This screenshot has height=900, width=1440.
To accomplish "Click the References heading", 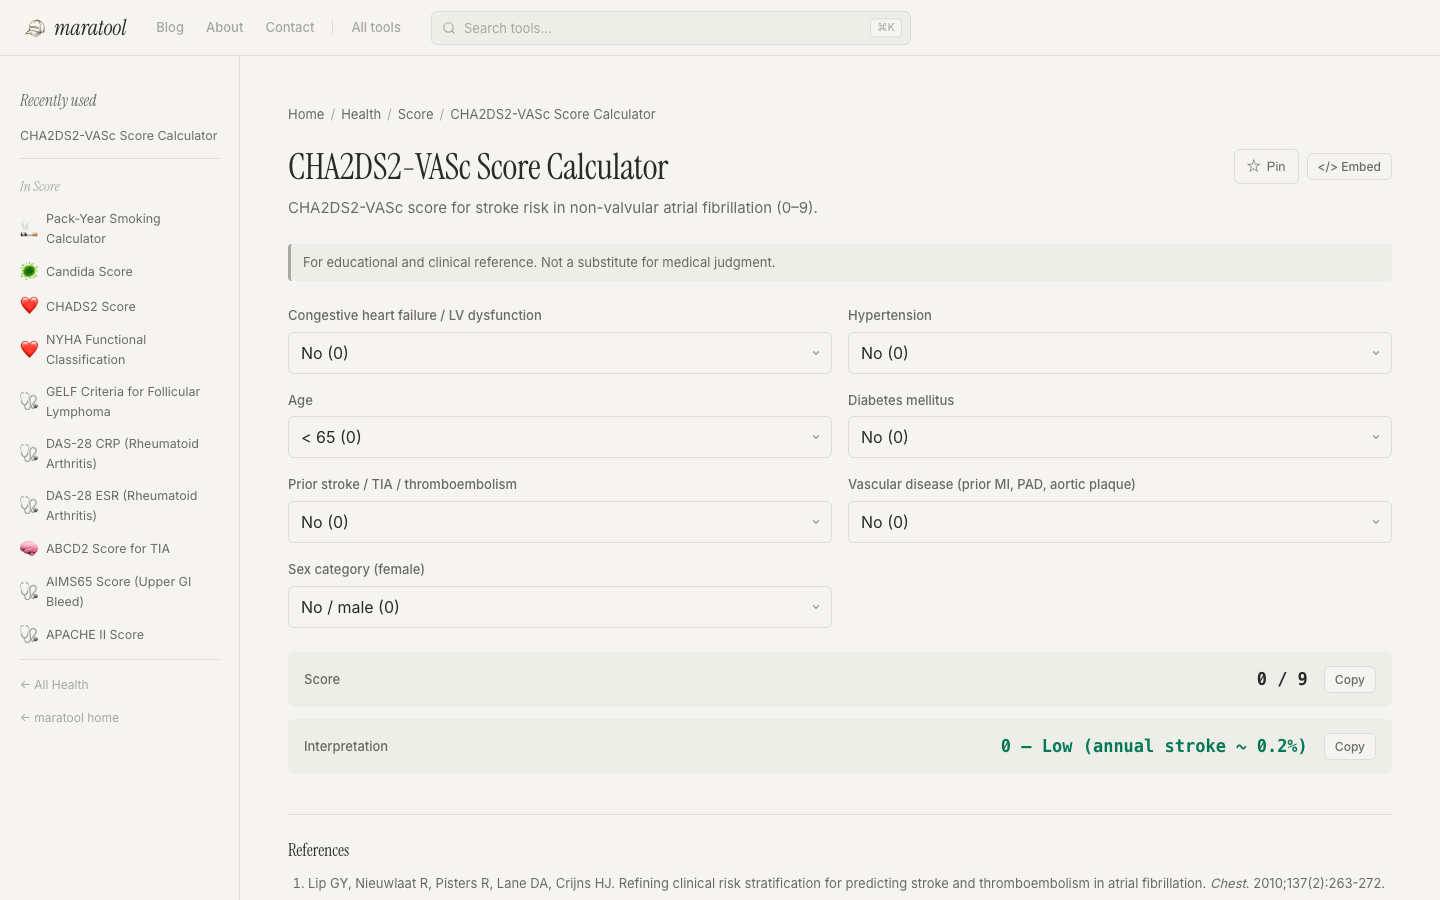I will (319, 850).
